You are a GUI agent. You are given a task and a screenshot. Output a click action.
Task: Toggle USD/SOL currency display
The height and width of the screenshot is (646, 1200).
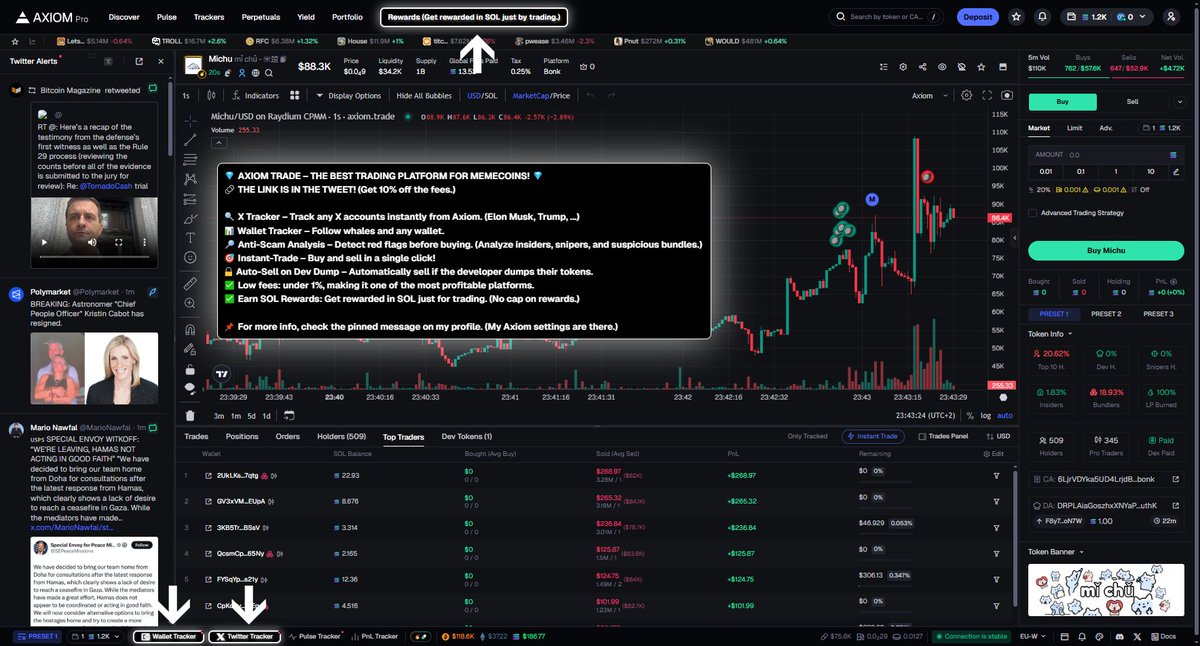point(481,96)
